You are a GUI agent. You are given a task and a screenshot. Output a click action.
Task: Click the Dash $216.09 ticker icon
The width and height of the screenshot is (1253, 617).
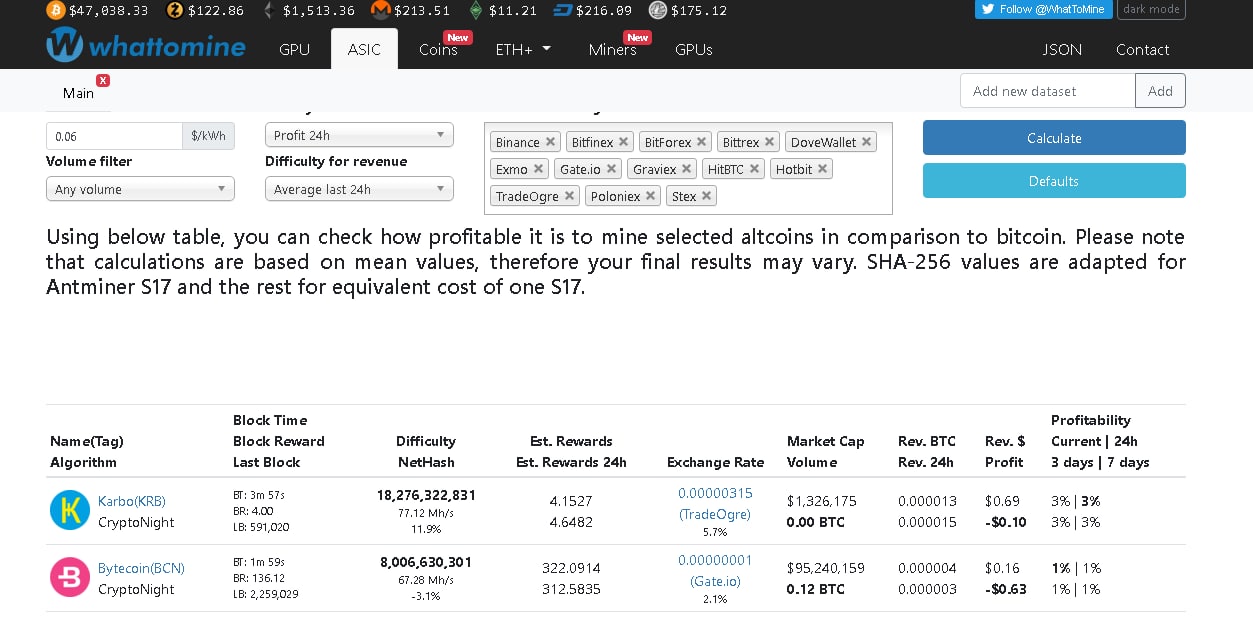[562, 10]
